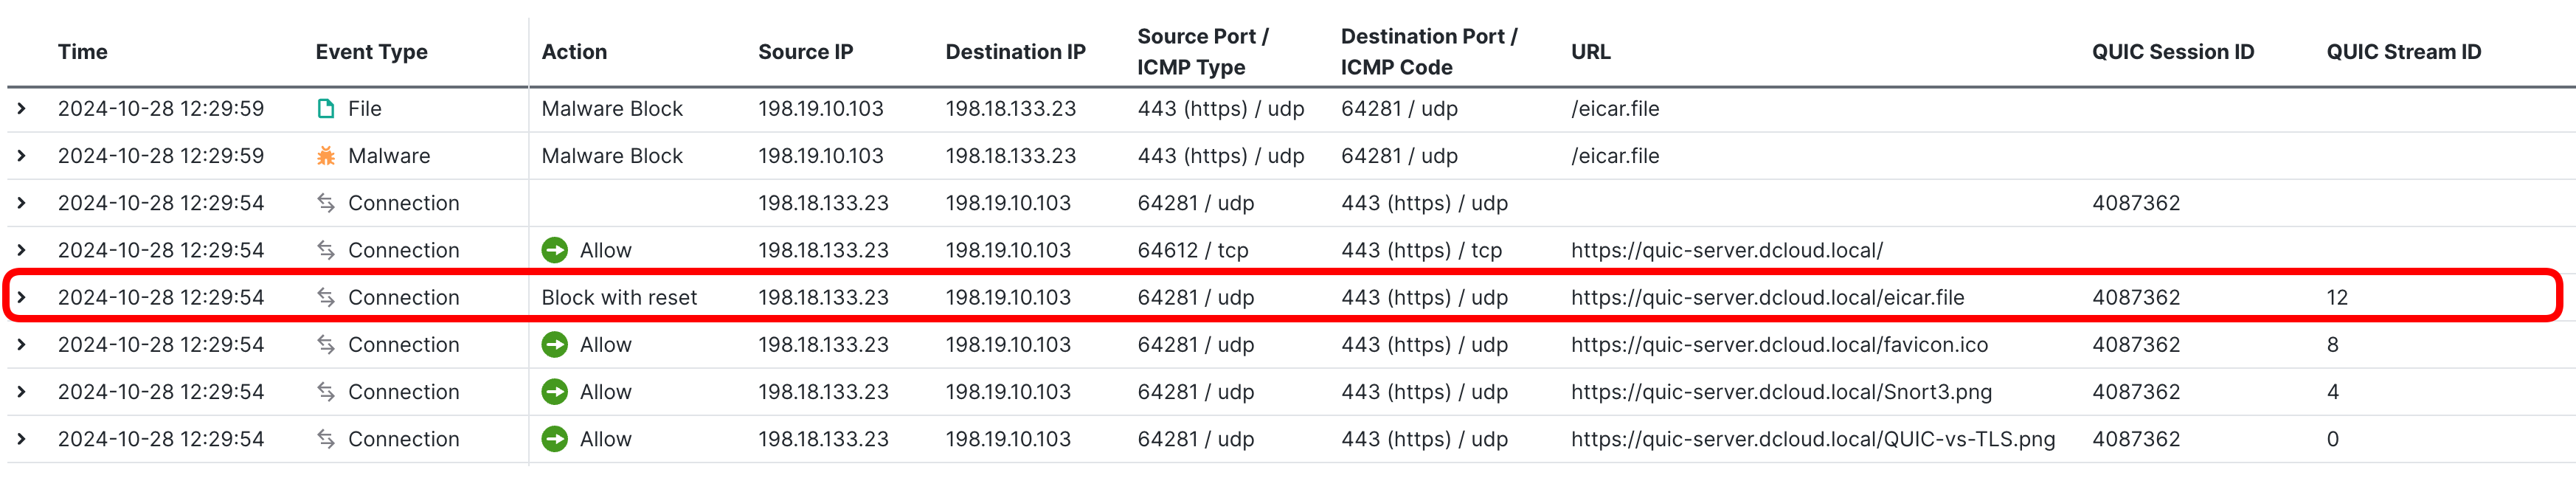The height and width of the screenshot is (478, 2576).
Task: Click the connection arrows icon on the 64612 / tcp row
Action: [326, 250]
